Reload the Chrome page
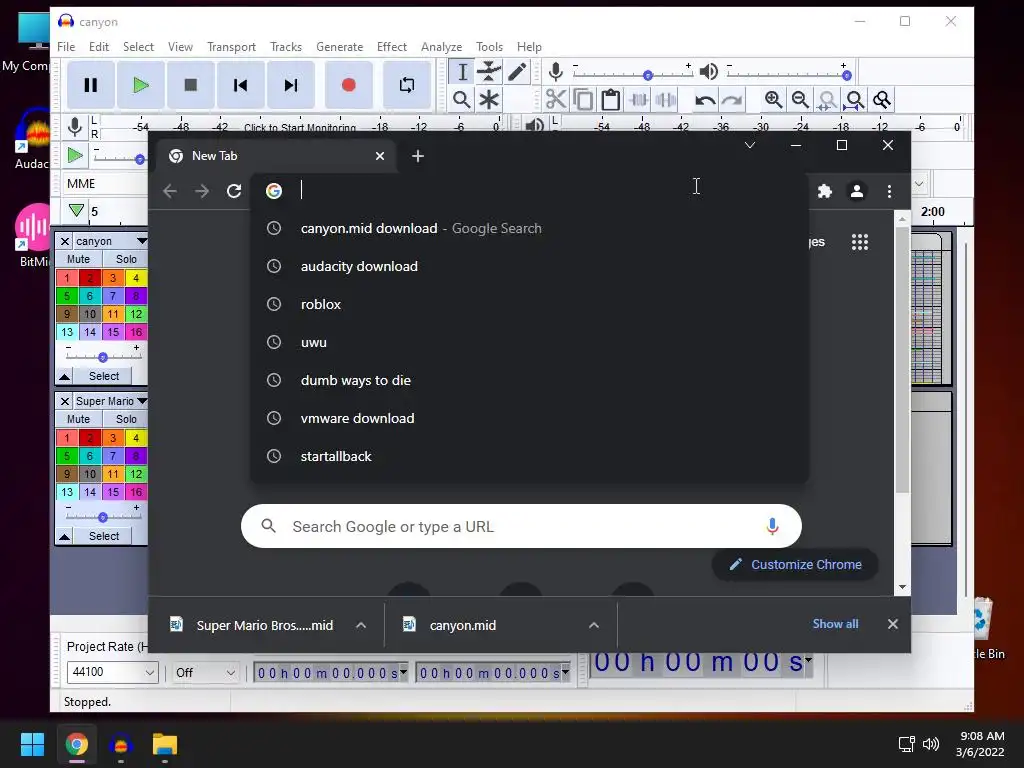 (x=234, y=191)
